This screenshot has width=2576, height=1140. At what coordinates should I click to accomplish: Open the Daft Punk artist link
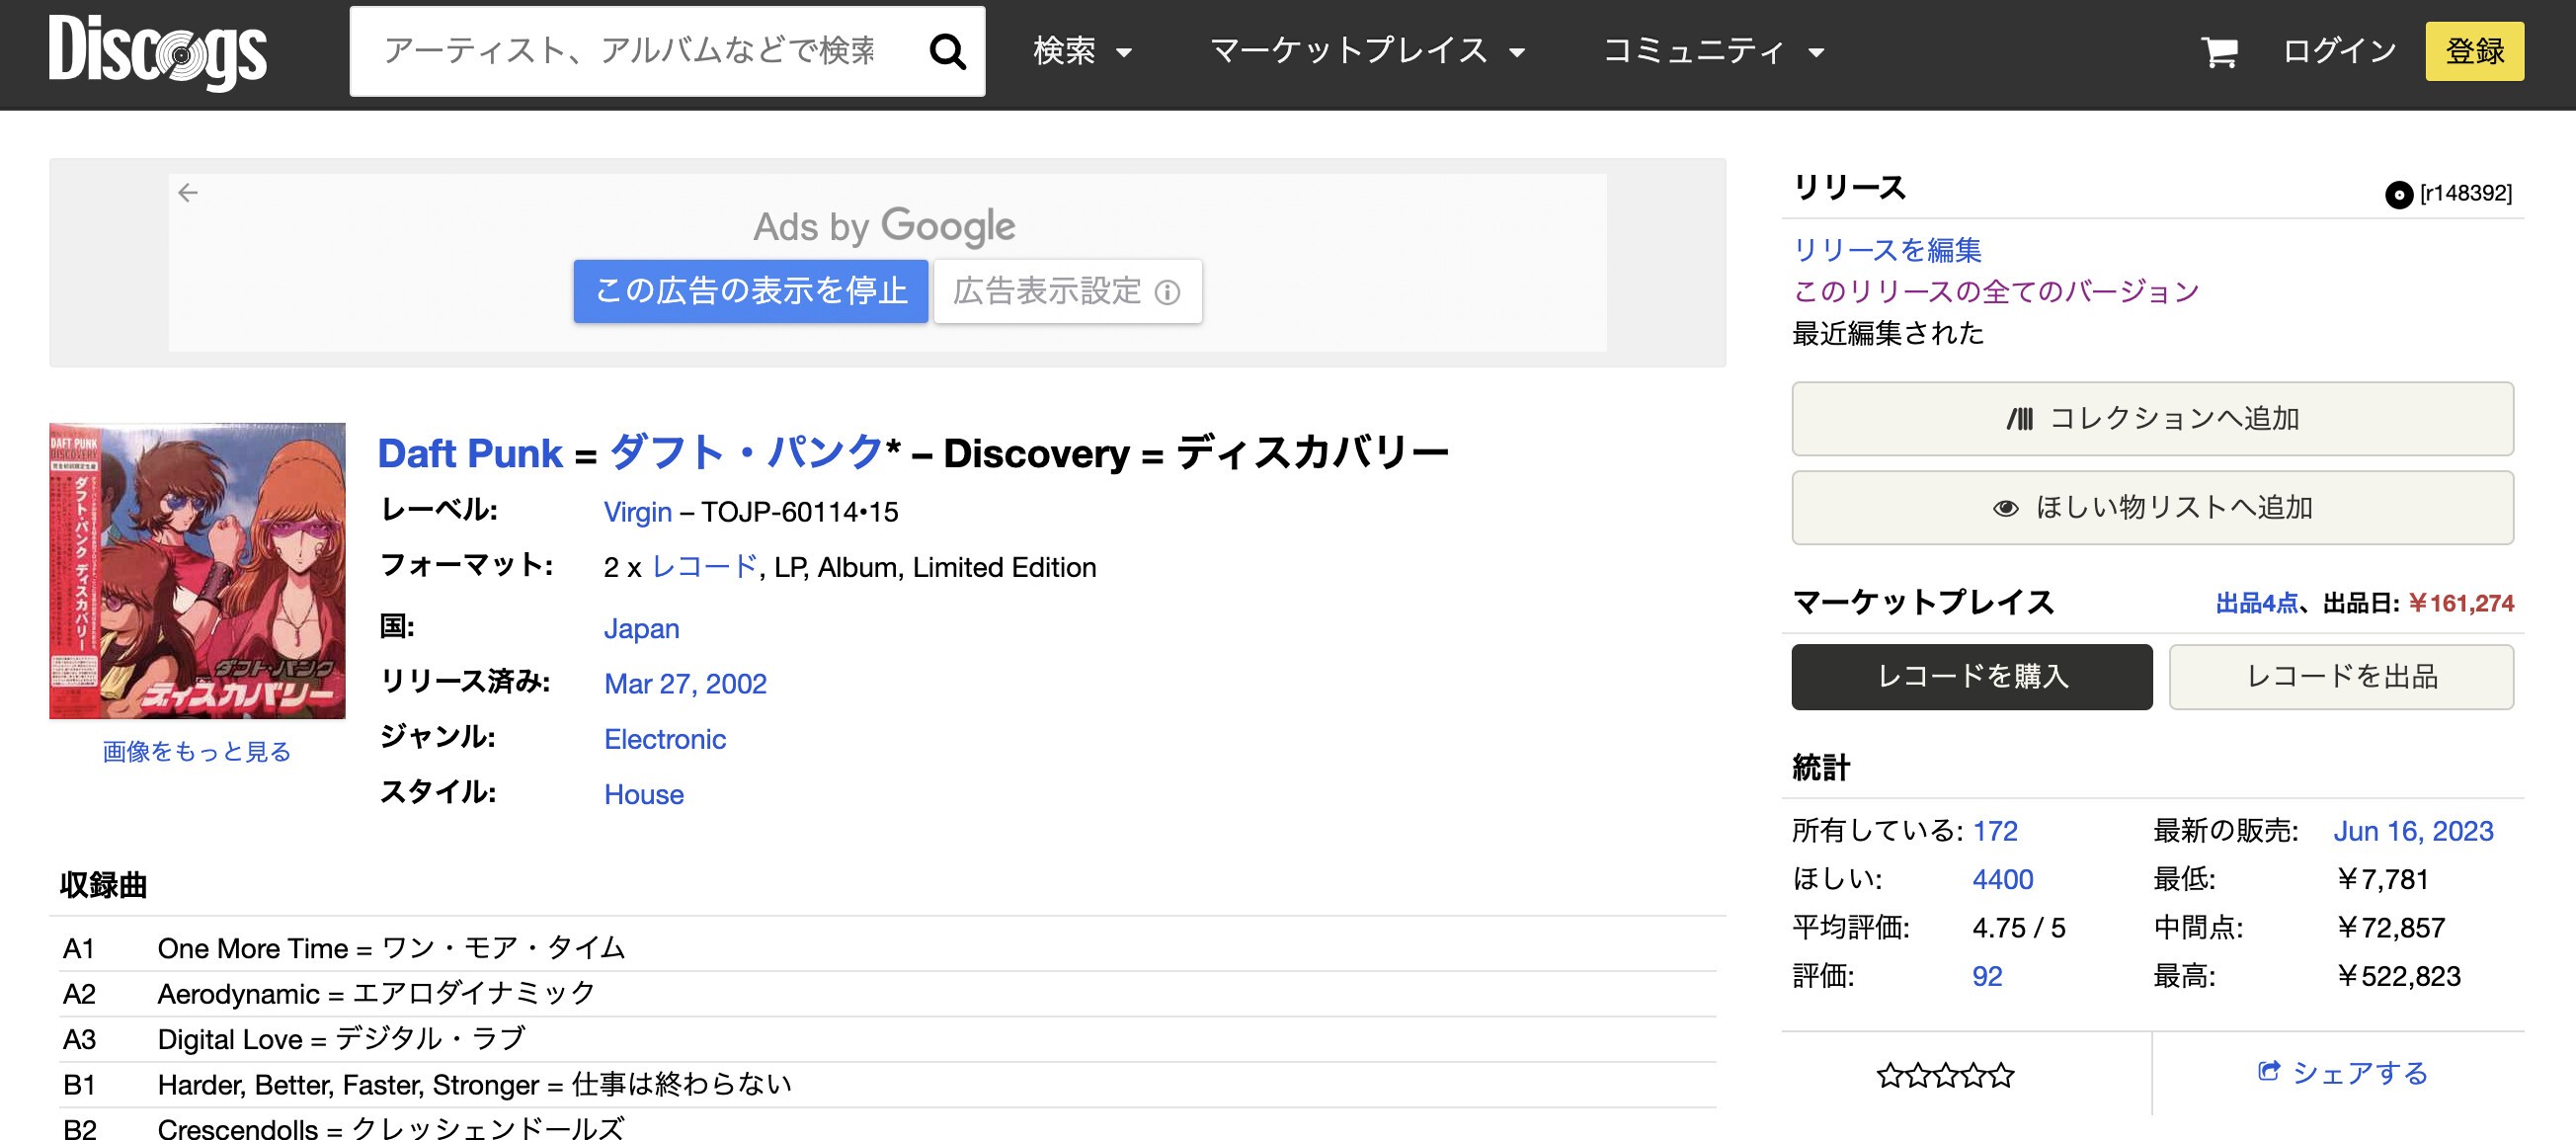pyautogui.click(x=470, y=454)
